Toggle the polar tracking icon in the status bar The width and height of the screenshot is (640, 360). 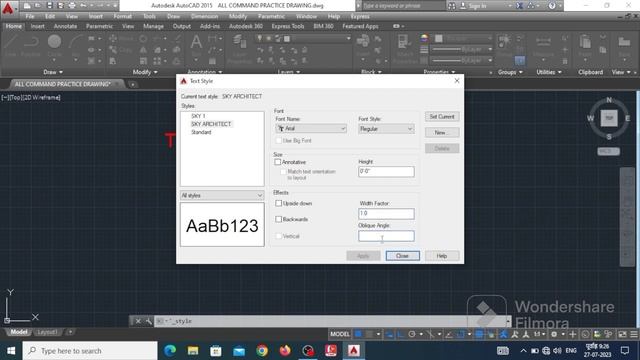[x=412, y=334]
